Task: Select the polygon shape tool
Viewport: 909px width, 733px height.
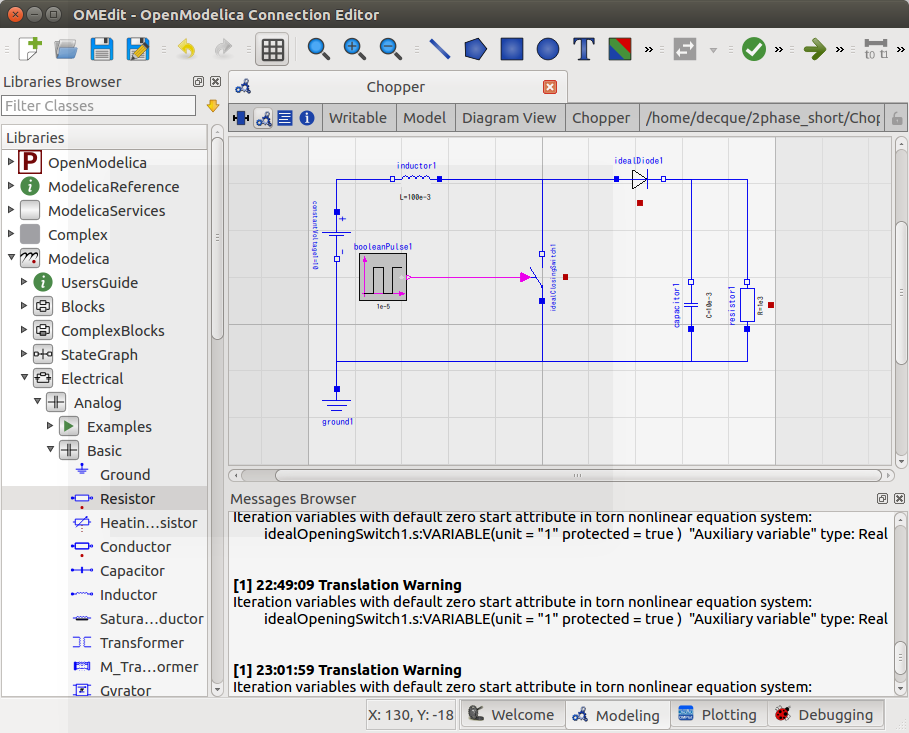Action: [x=475, y=49]
